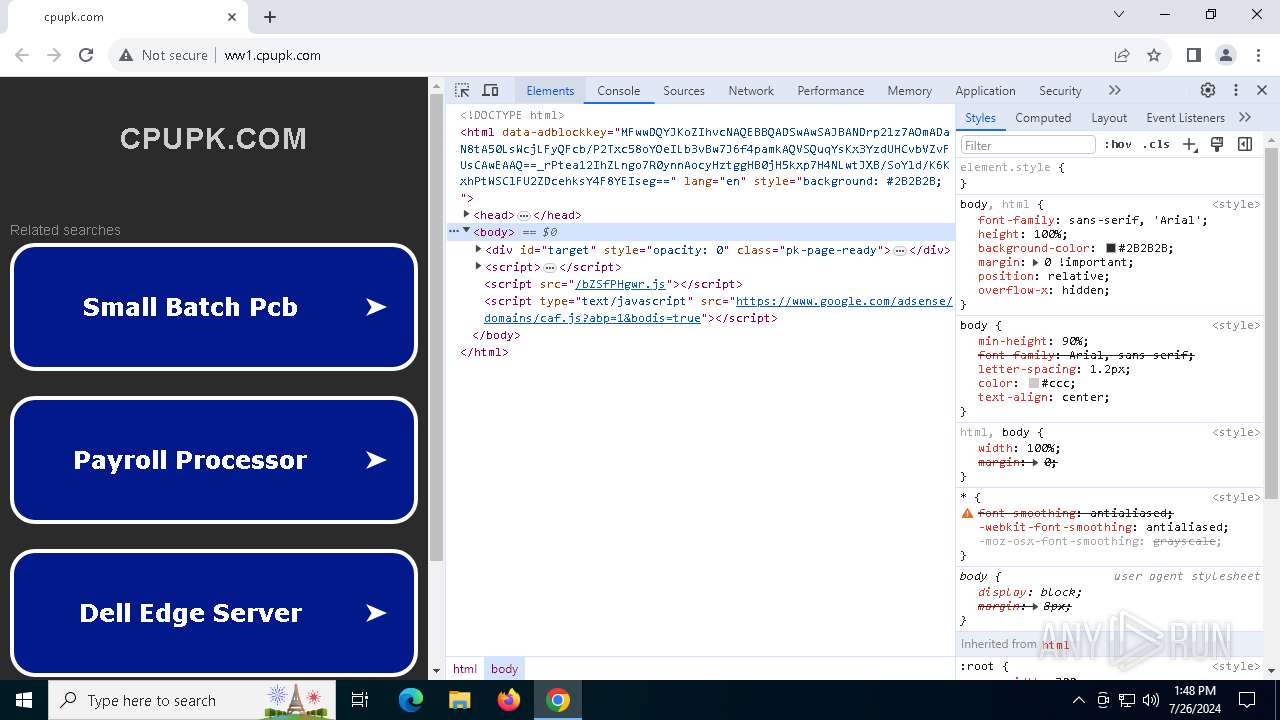This screenshot has height=720, width=1280.
Task: Open the Windows Start menu
Action: point(24,700)
